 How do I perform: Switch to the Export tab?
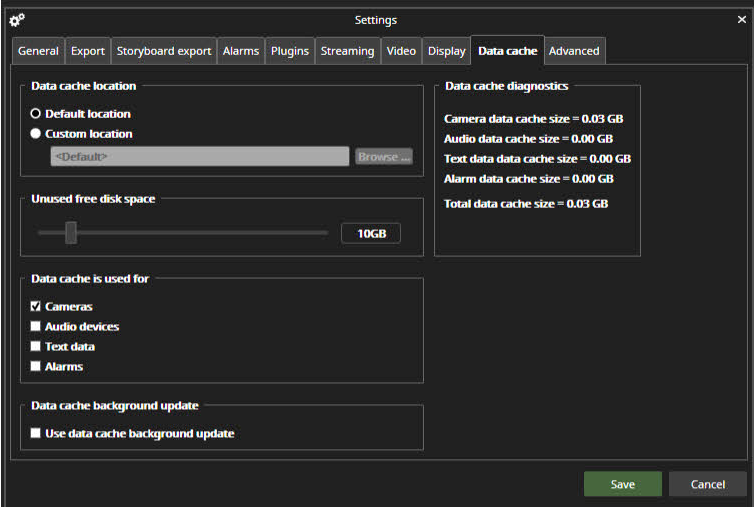[88, 51]
